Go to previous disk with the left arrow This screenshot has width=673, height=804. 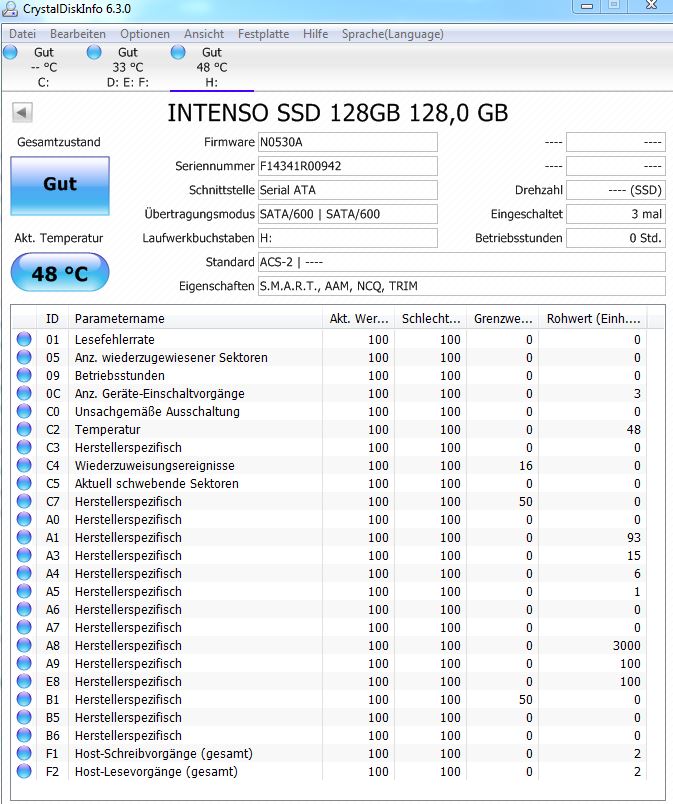22,113
